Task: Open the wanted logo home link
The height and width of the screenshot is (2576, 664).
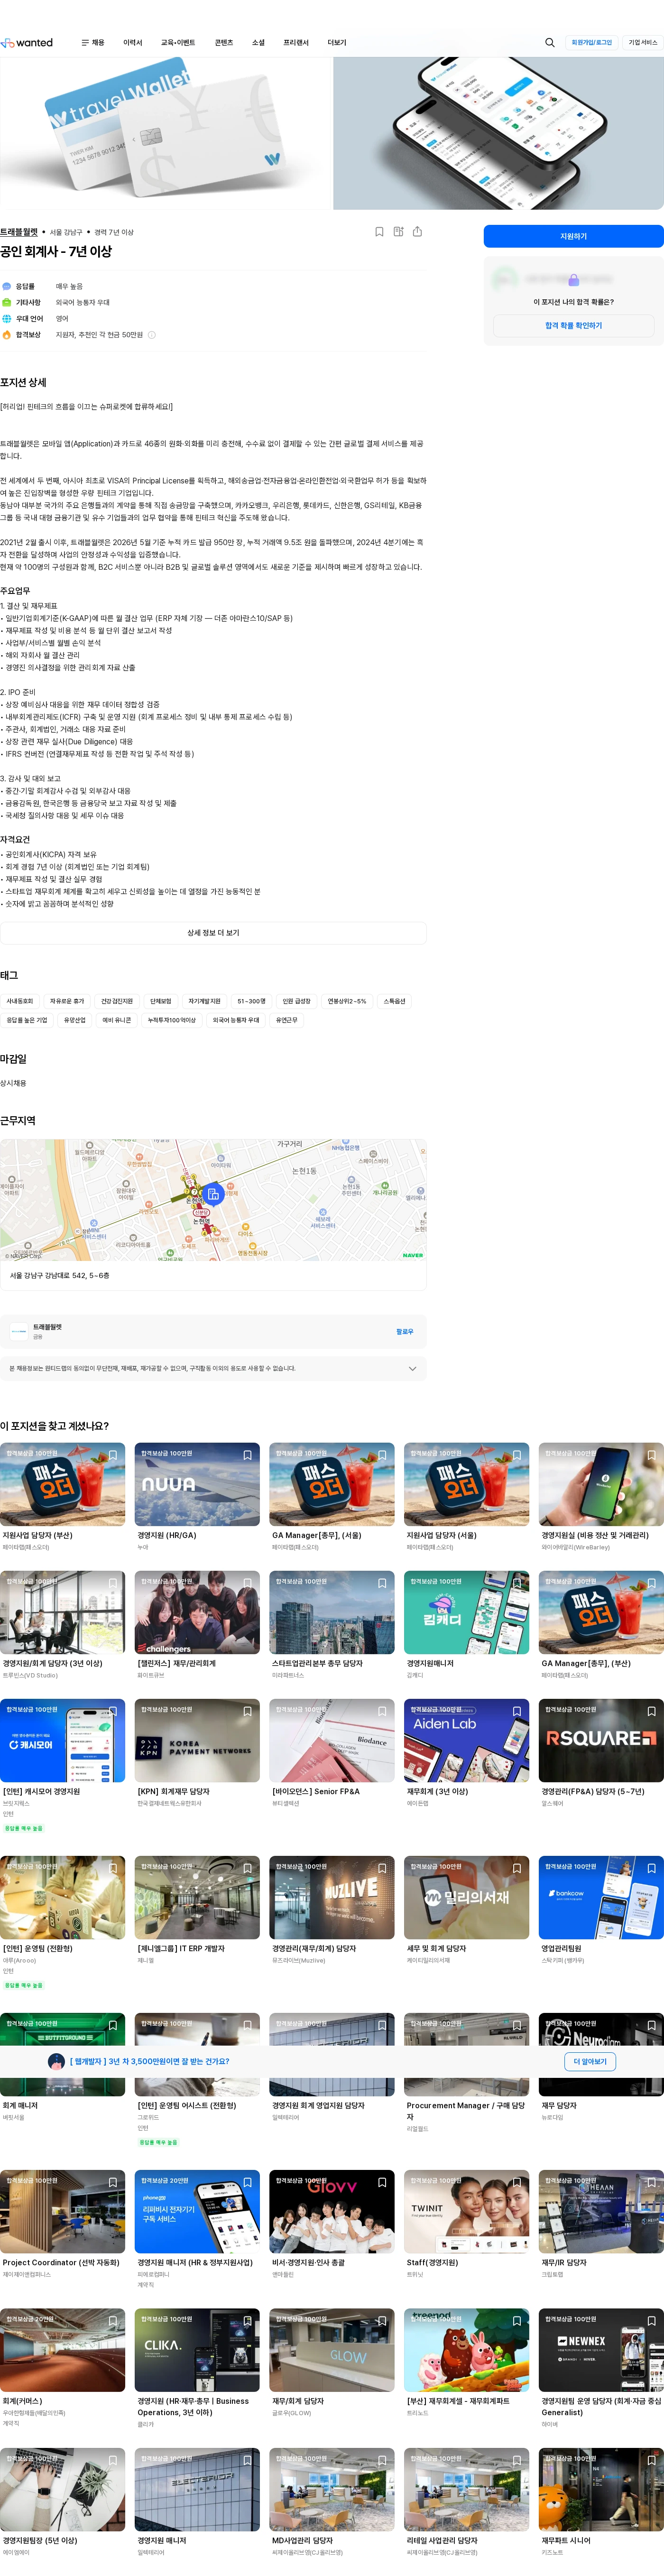Action: (27, 43)
